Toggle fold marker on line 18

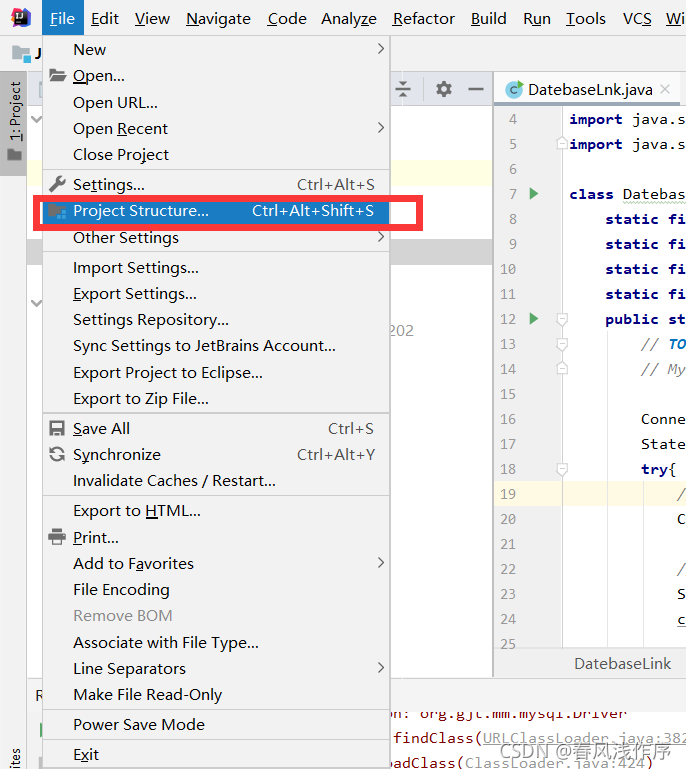point(562,469)
